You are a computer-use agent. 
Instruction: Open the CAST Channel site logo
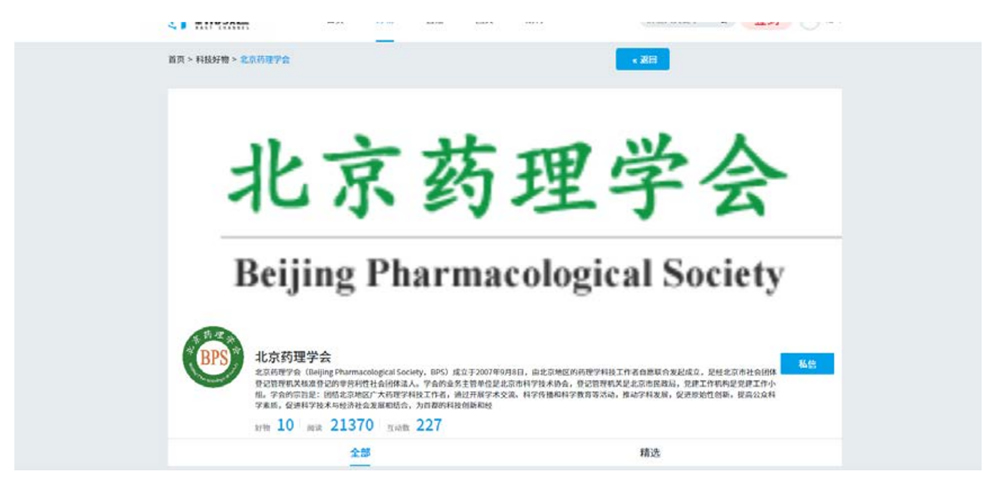tap(209, 24)
